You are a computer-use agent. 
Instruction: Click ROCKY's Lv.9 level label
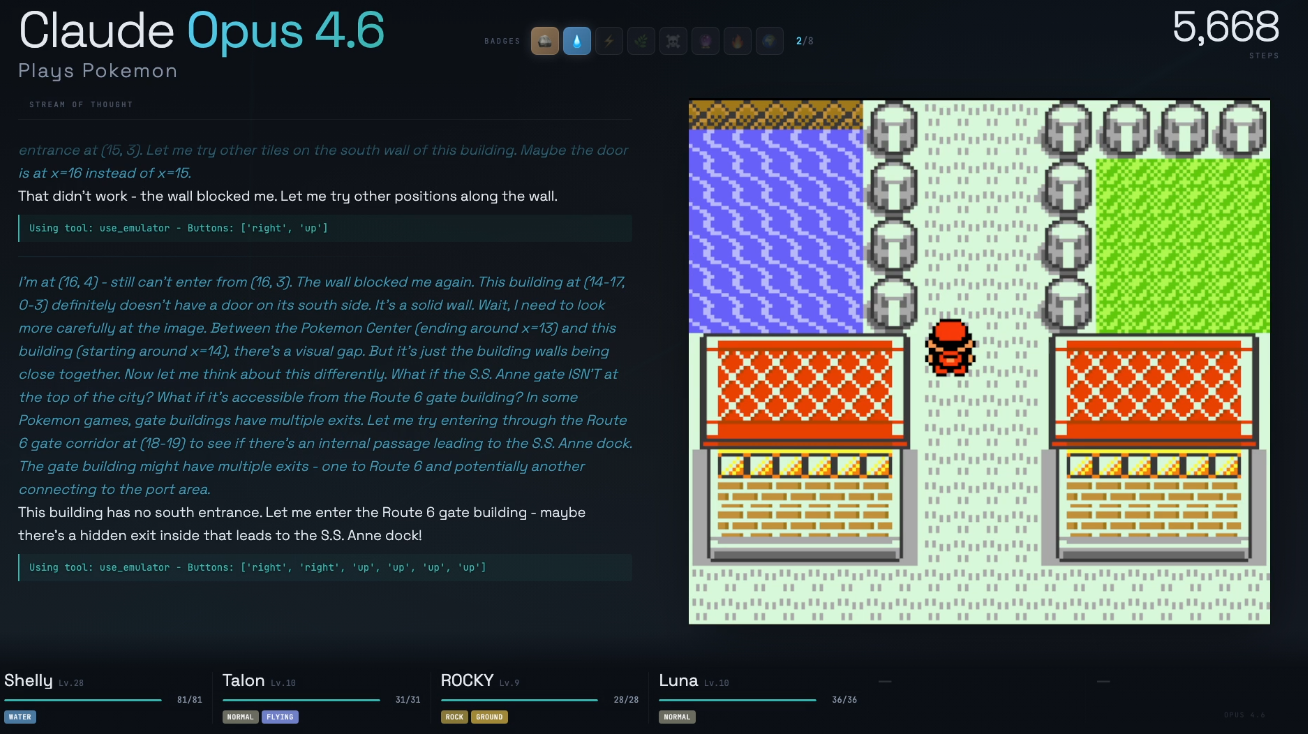pyautogui.click(x=509, y=683)
